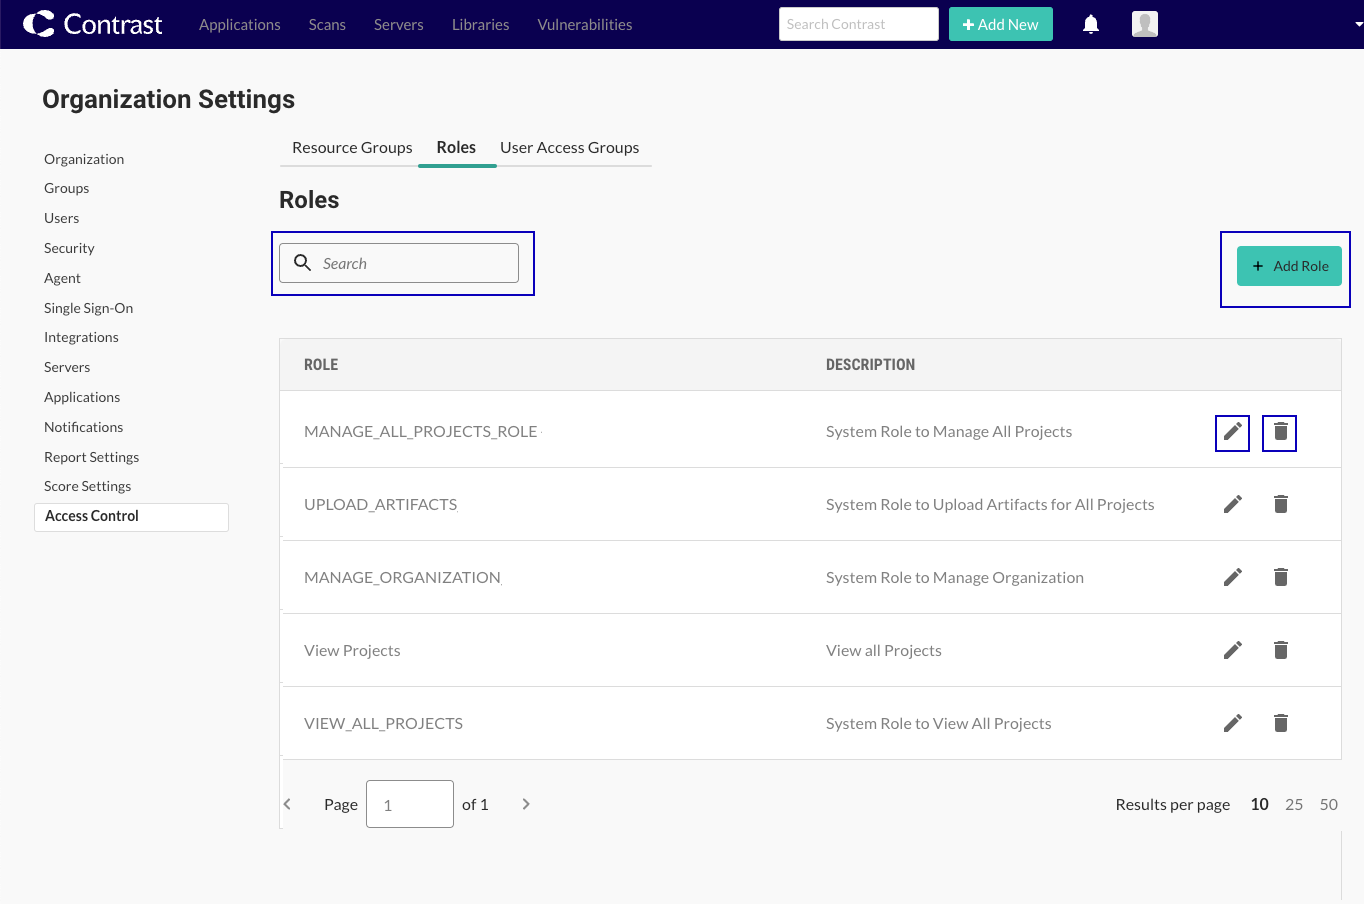Image resolution: width=1364 pixels, height=904 pixels.
Task: Click the Add Role button
Action: 1289,266
